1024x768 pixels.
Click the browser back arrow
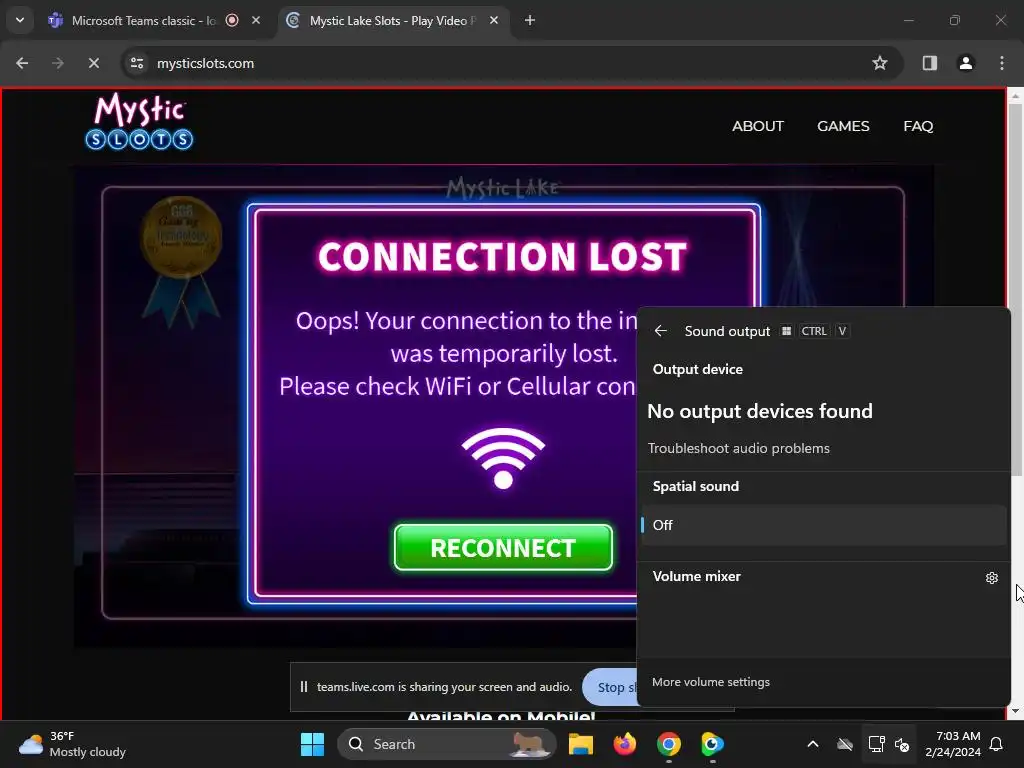(x=22, y=63)
